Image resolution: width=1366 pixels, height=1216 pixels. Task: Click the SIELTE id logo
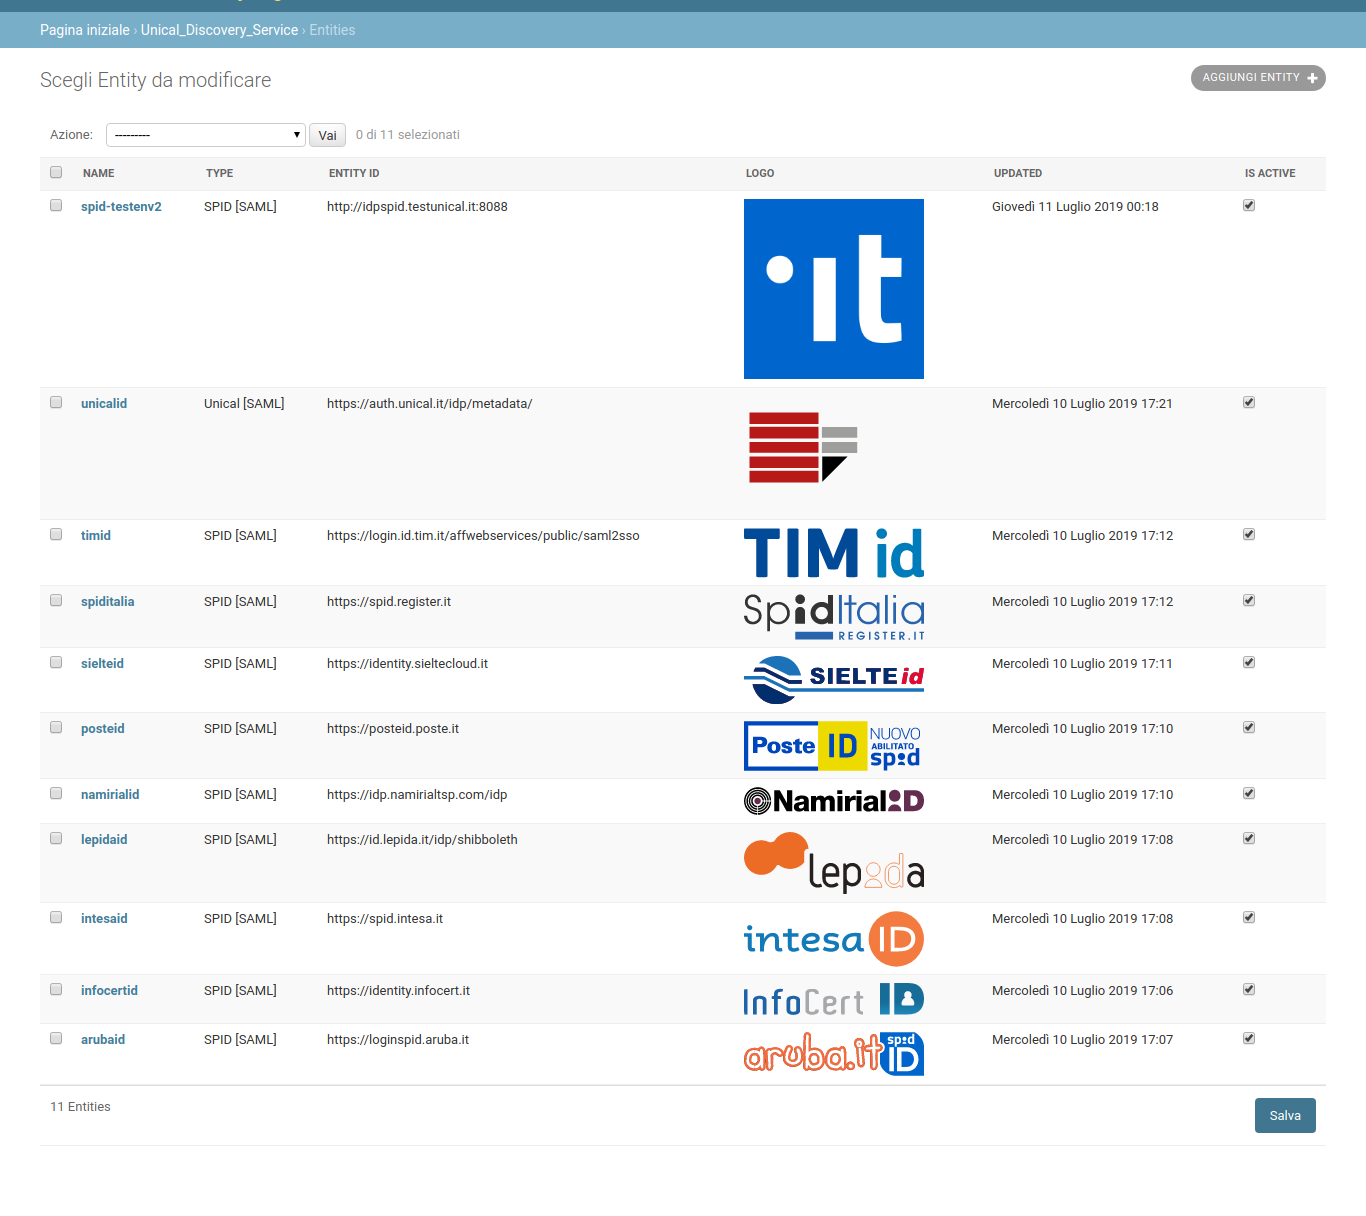pyautogui.click(x=834, y=680)
